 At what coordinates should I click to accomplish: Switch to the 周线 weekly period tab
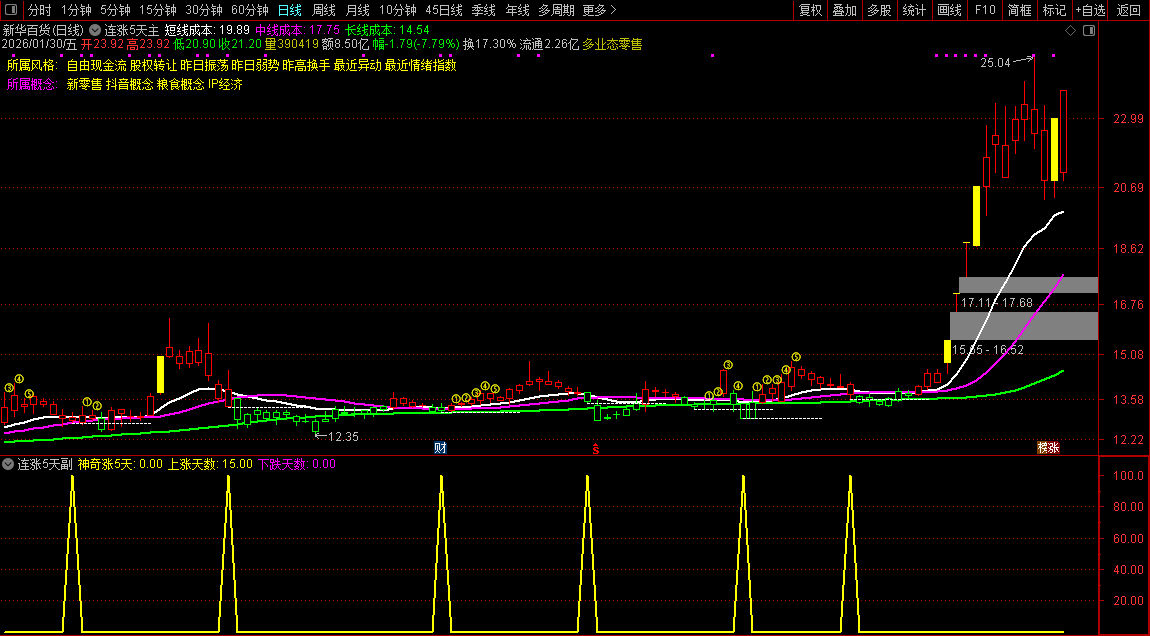tap(324, 10)
